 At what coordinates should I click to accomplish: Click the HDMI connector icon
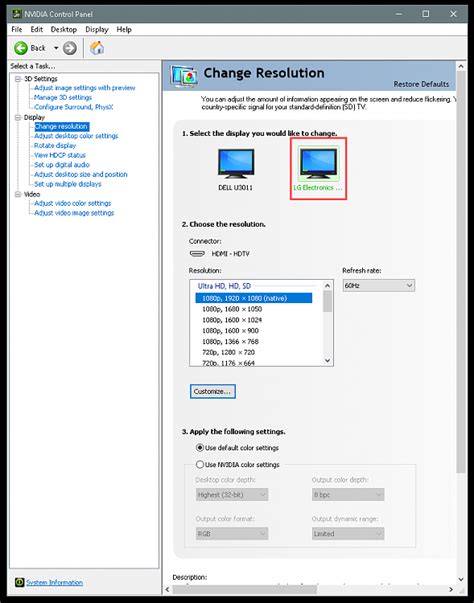[x=197, y=254]
